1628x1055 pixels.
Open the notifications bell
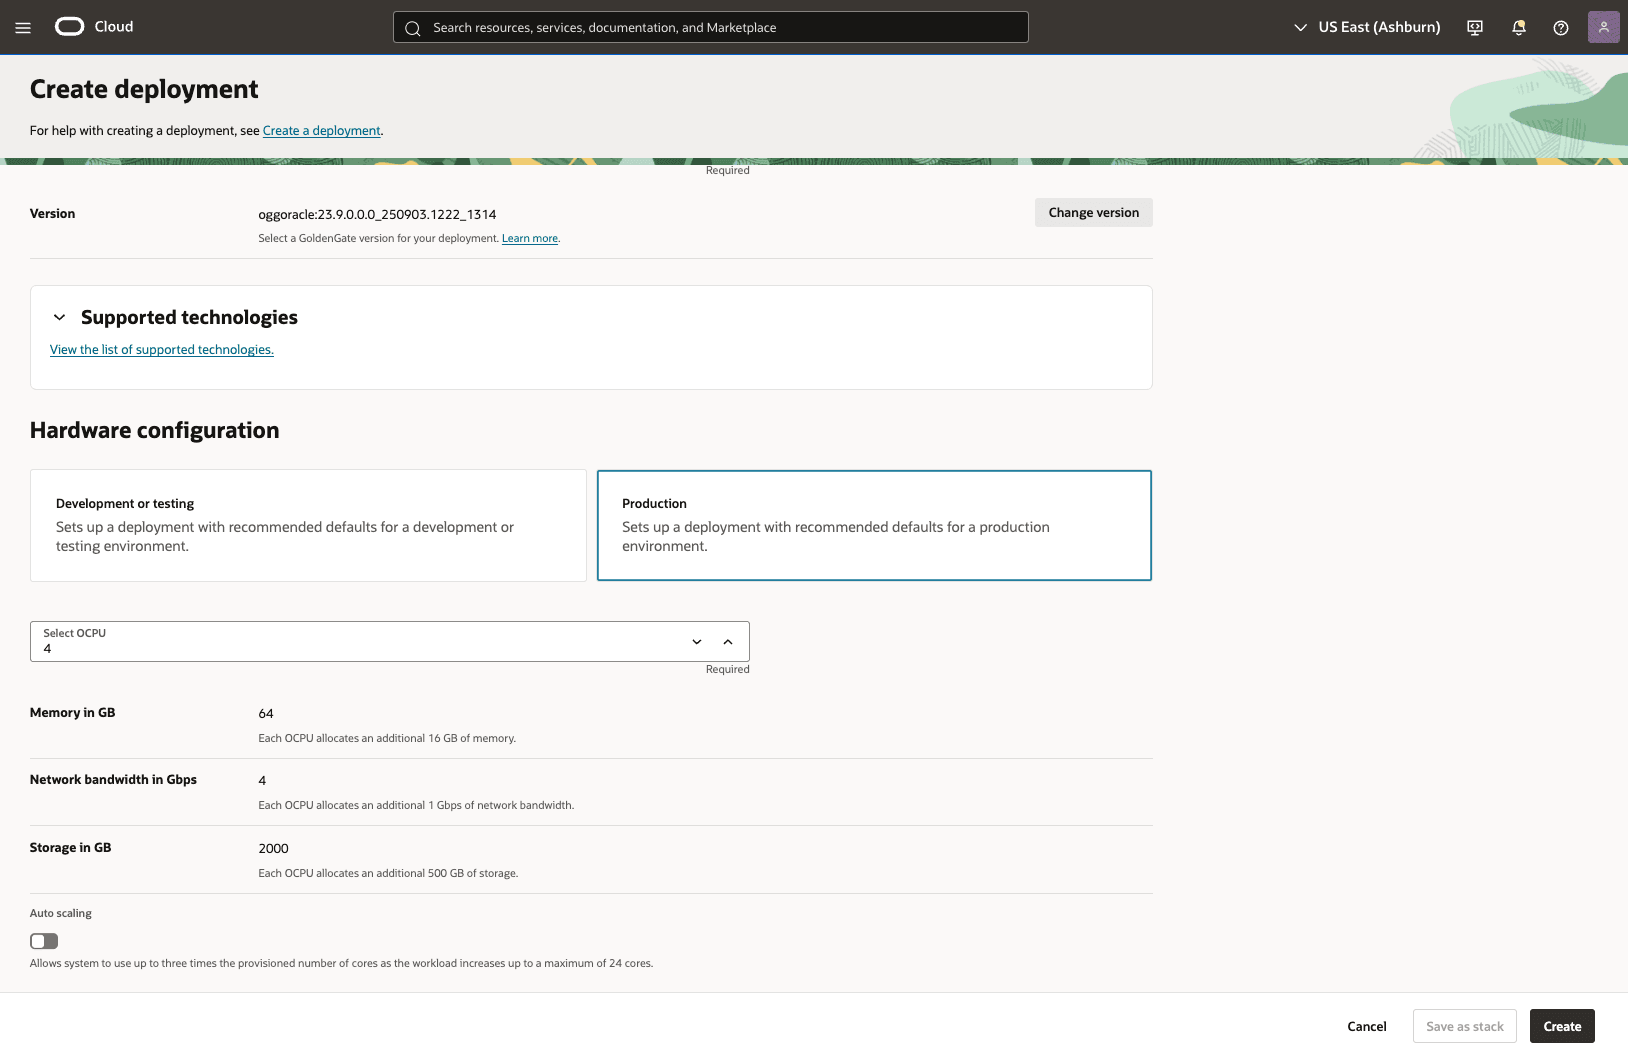(1518, 27)
